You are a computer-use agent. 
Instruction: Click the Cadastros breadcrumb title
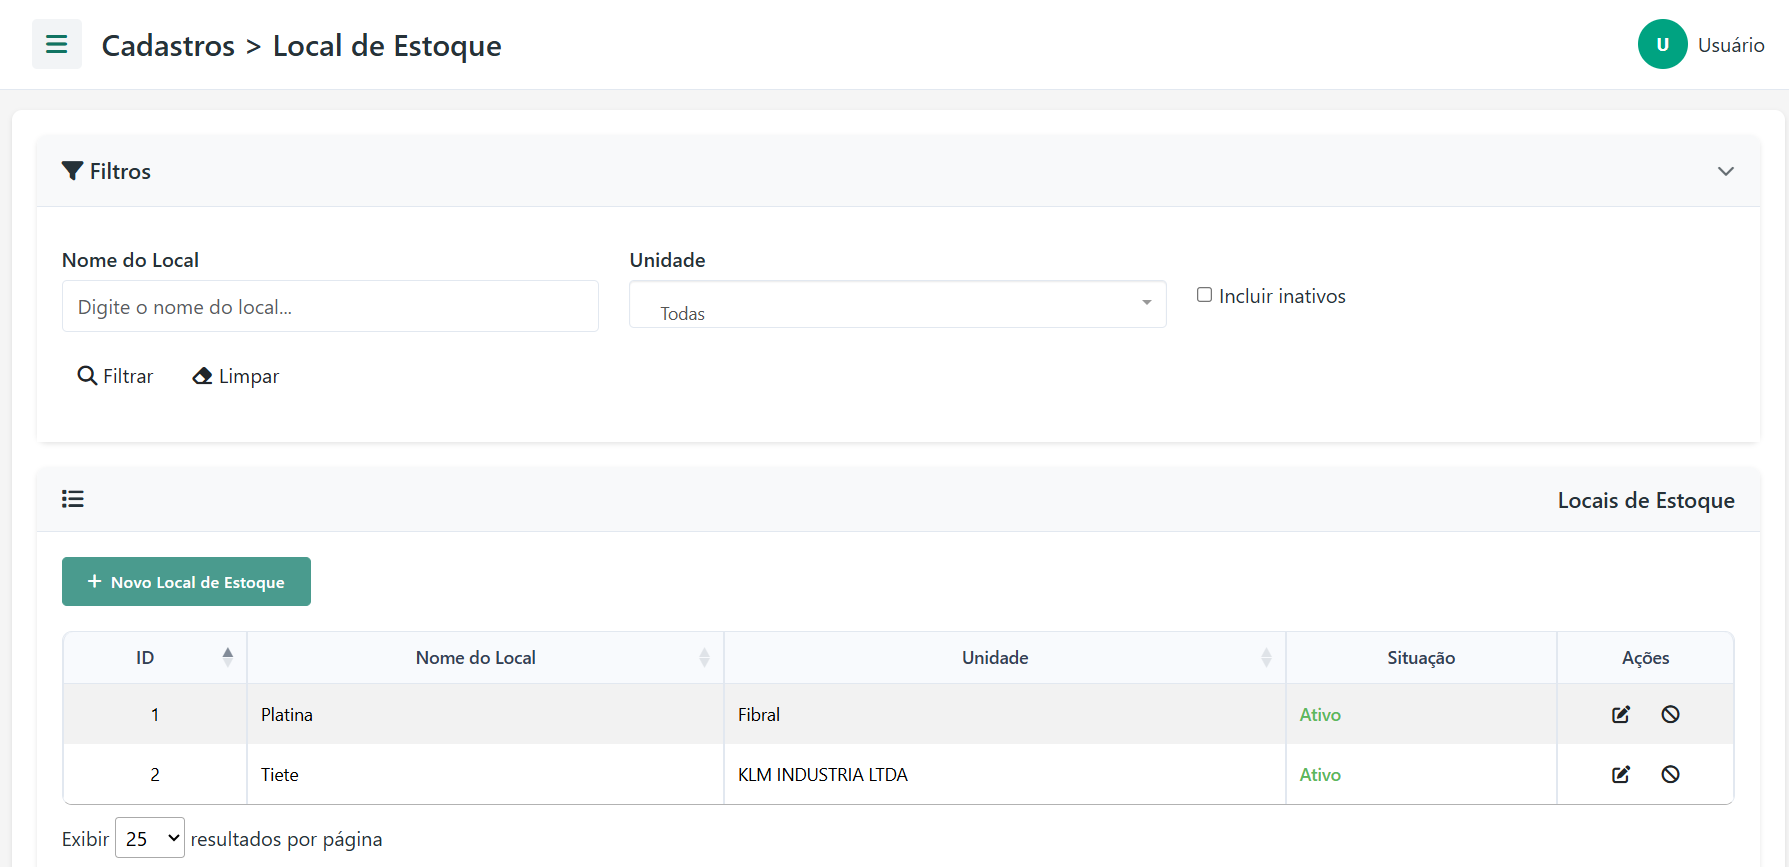pos(168,46)
